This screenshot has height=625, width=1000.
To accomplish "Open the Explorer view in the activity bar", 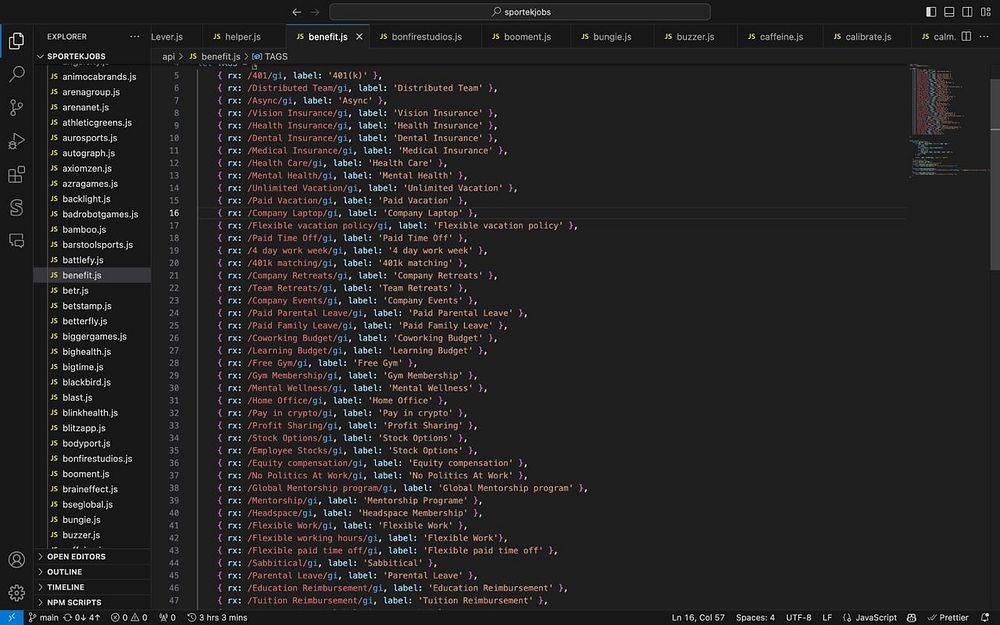I will [x=17, y=41].
